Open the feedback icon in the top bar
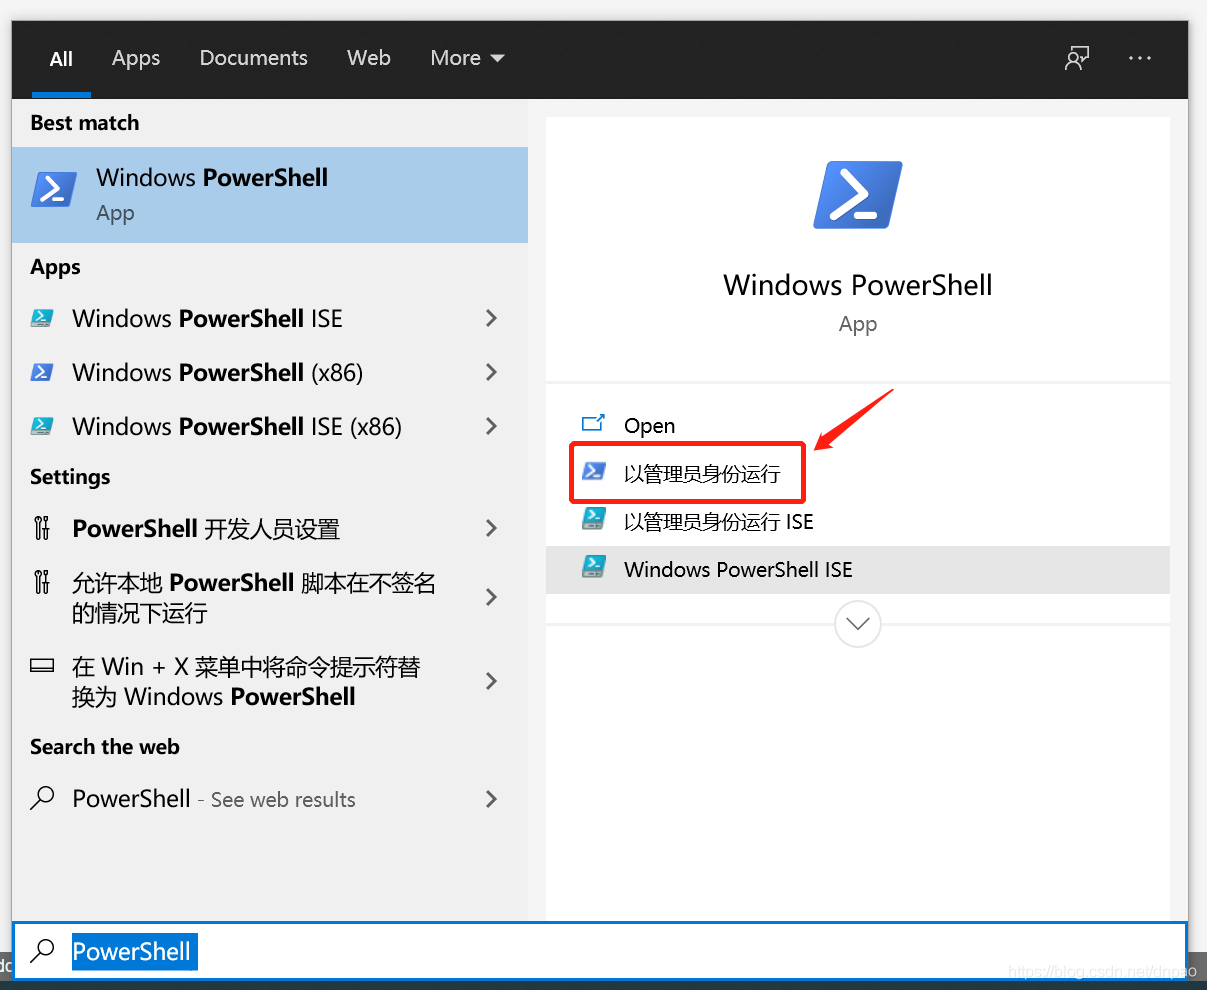This screenshot has height=990, width=1207. 1077,58
